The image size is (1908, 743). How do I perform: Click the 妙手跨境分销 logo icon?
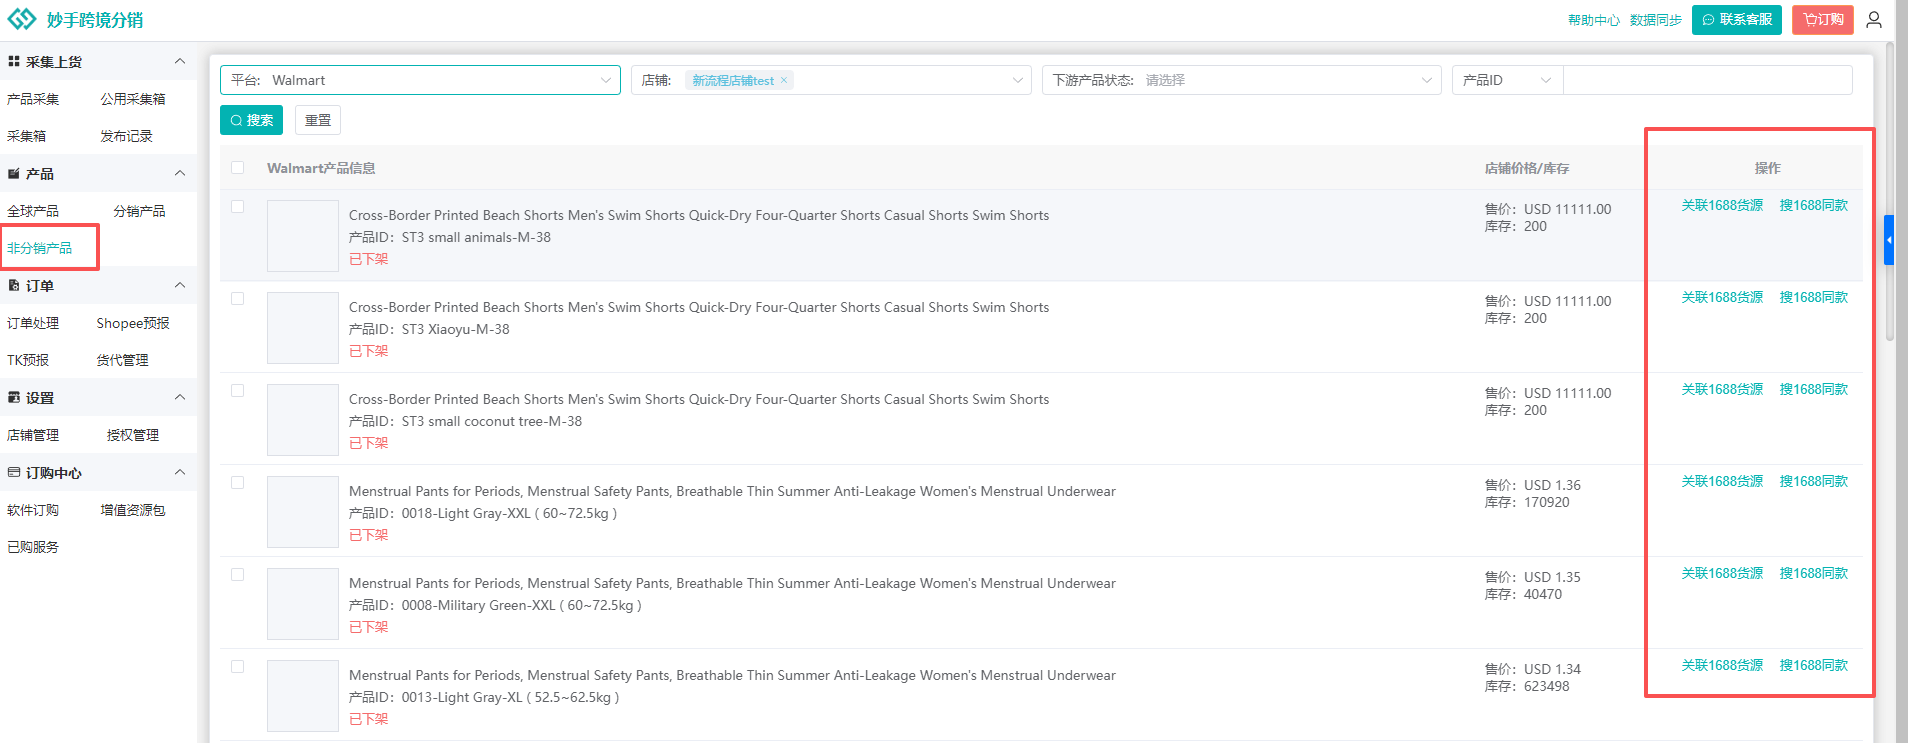click(22, 20)
